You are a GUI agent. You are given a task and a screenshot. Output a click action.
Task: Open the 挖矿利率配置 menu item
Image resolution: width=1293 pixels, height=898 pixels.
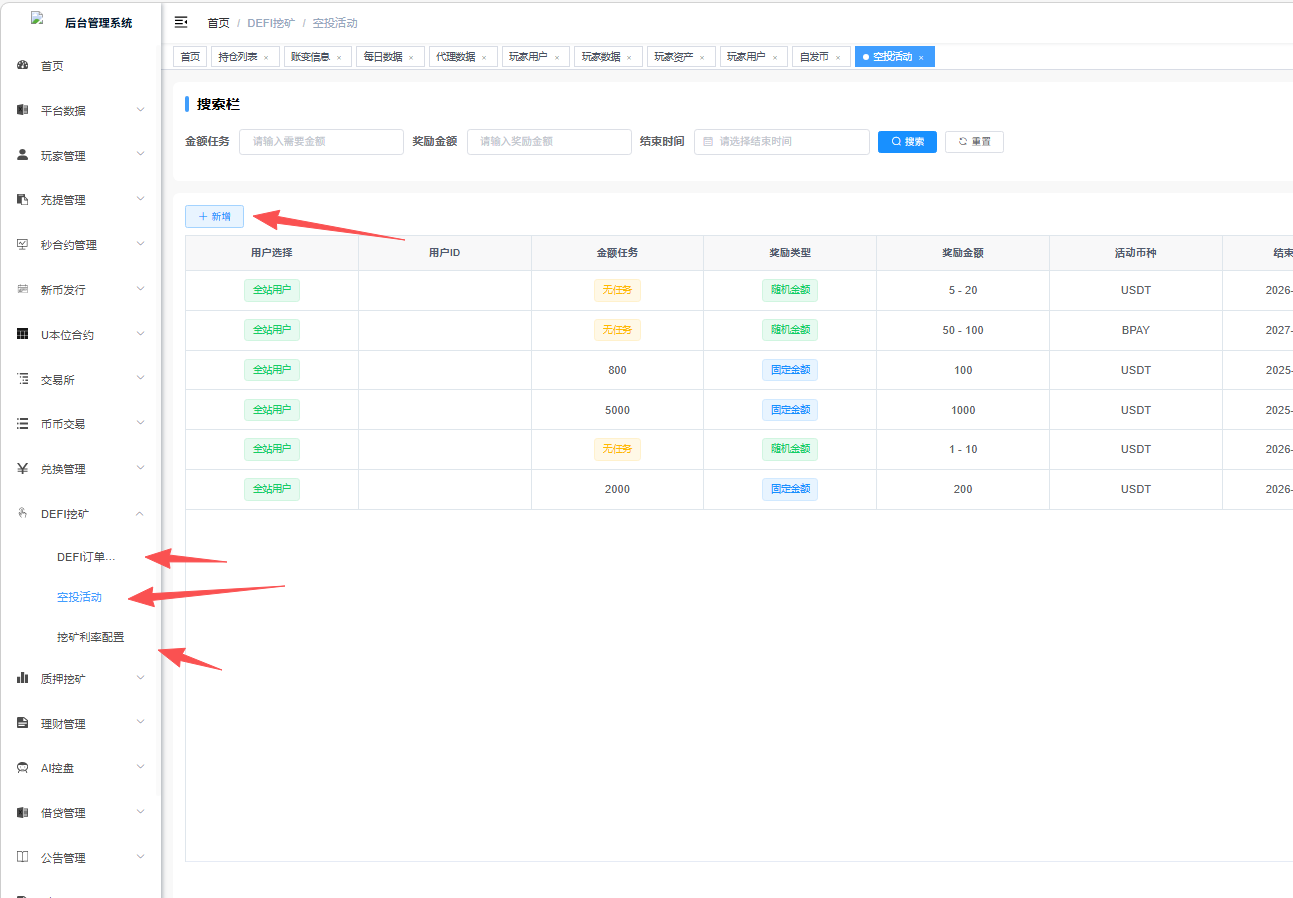tap(91, 637)
